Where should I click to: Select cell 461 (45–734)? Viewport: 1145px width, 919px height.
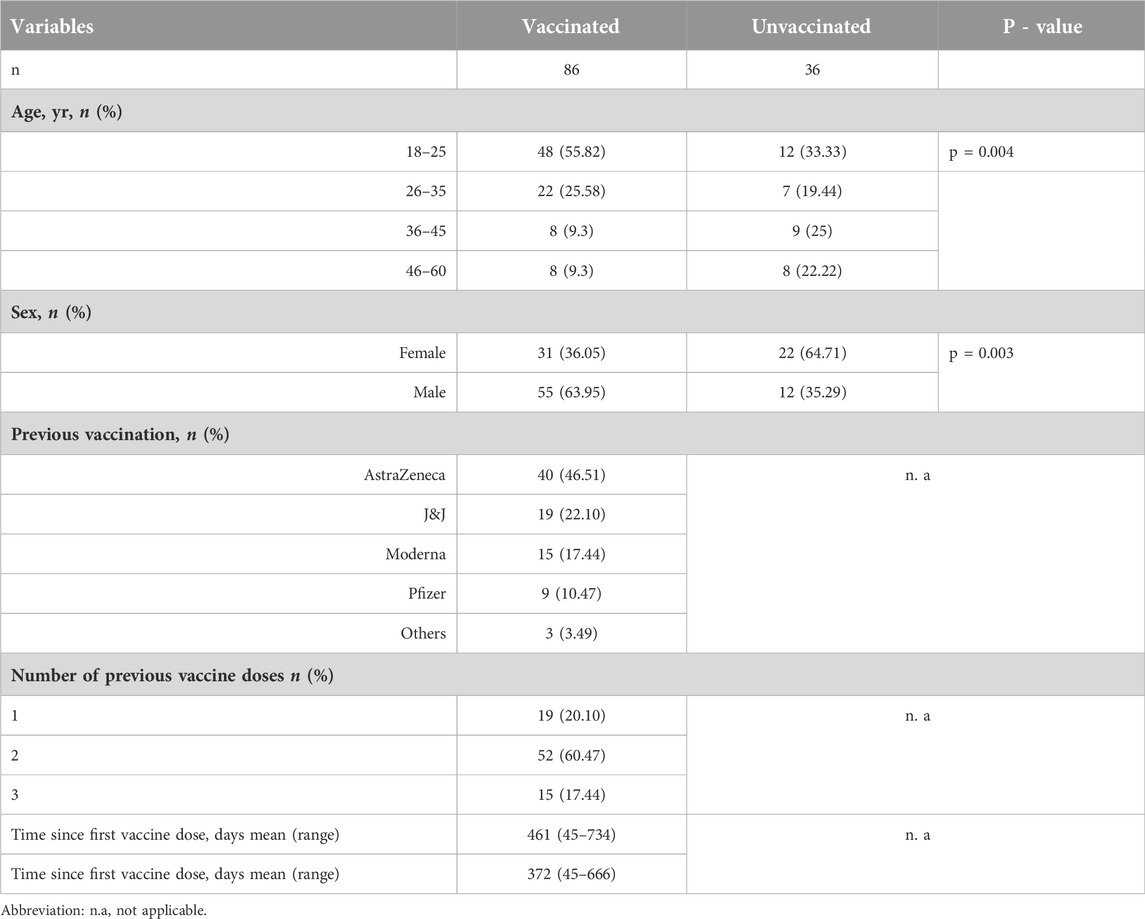click(x=571, y=834)
